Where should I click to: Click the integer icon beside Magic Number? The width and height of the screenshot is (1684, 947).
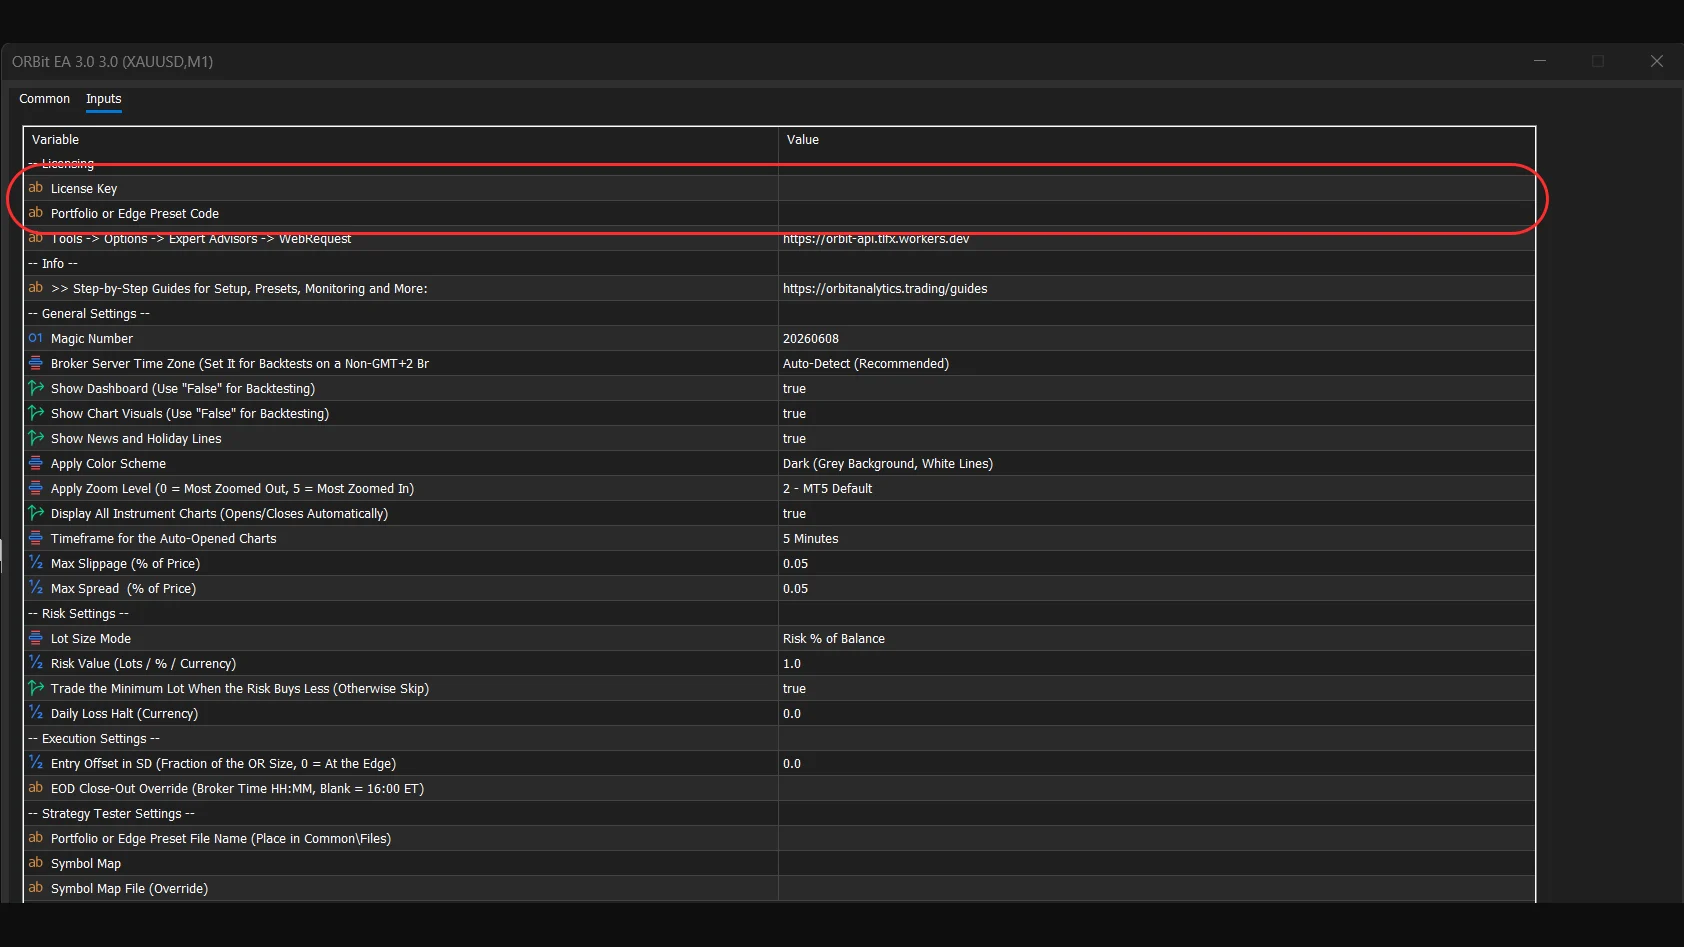(x=36, y=338)
